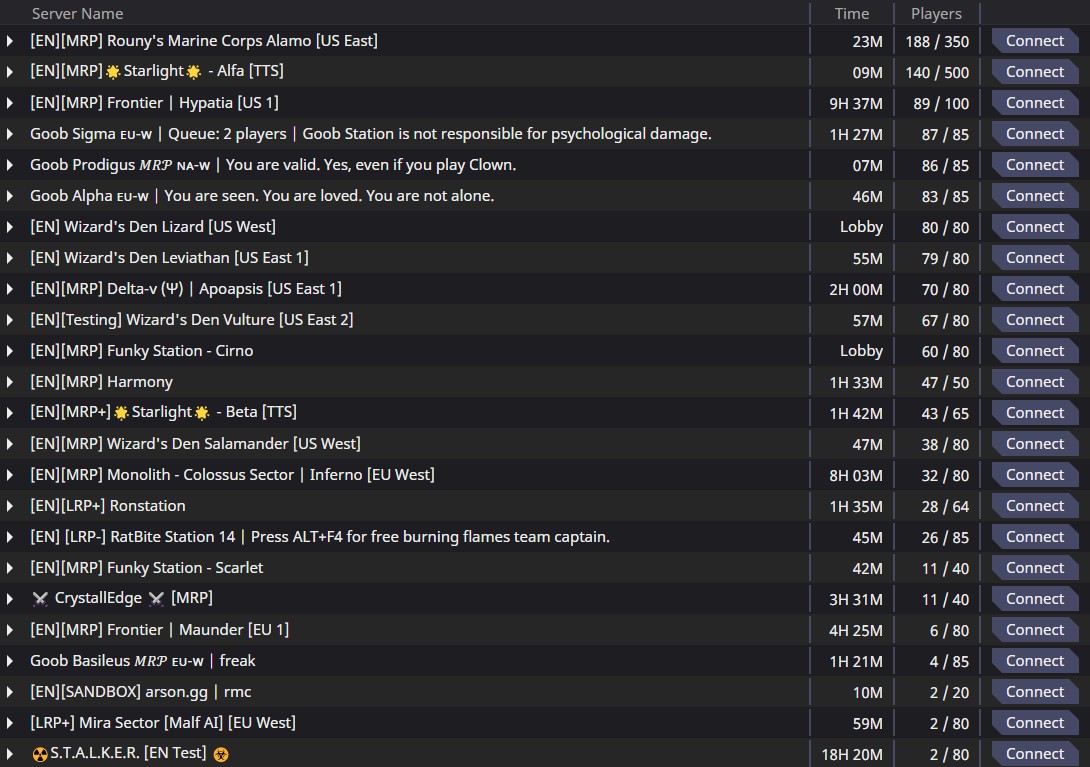
Task: Connect to Rouny's Marine Corps Alamo
Action: (1034, 41)
